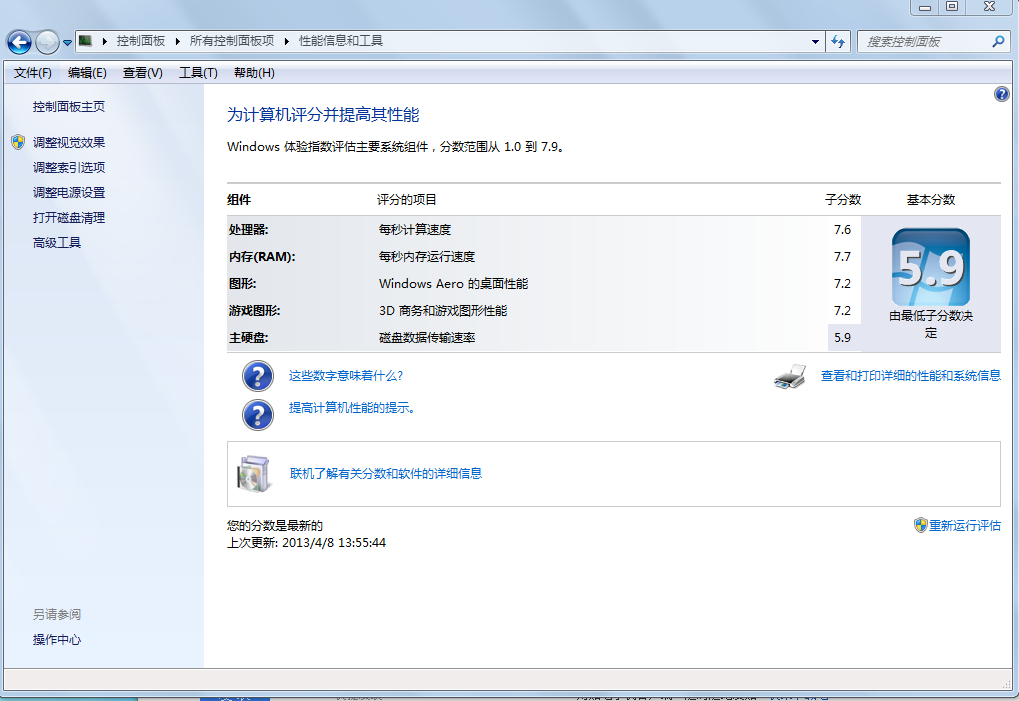Click the Back navigation arrow button
Viewport: 1019px width, 701px height.
pos(19,43)
